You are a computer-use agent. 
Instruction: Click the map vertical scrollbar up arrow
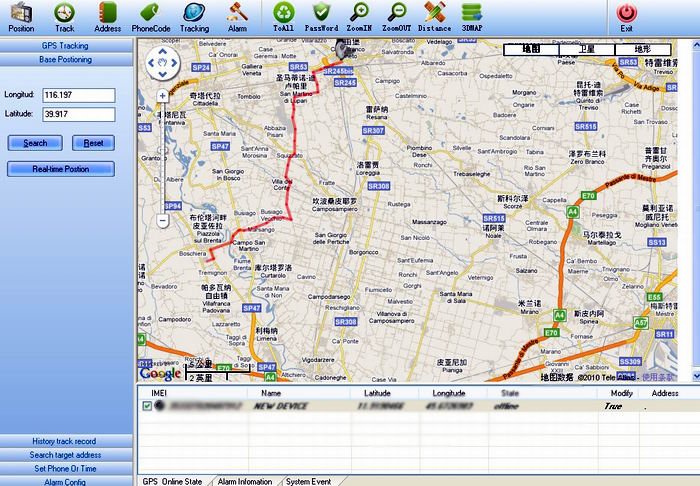point(696,44)
